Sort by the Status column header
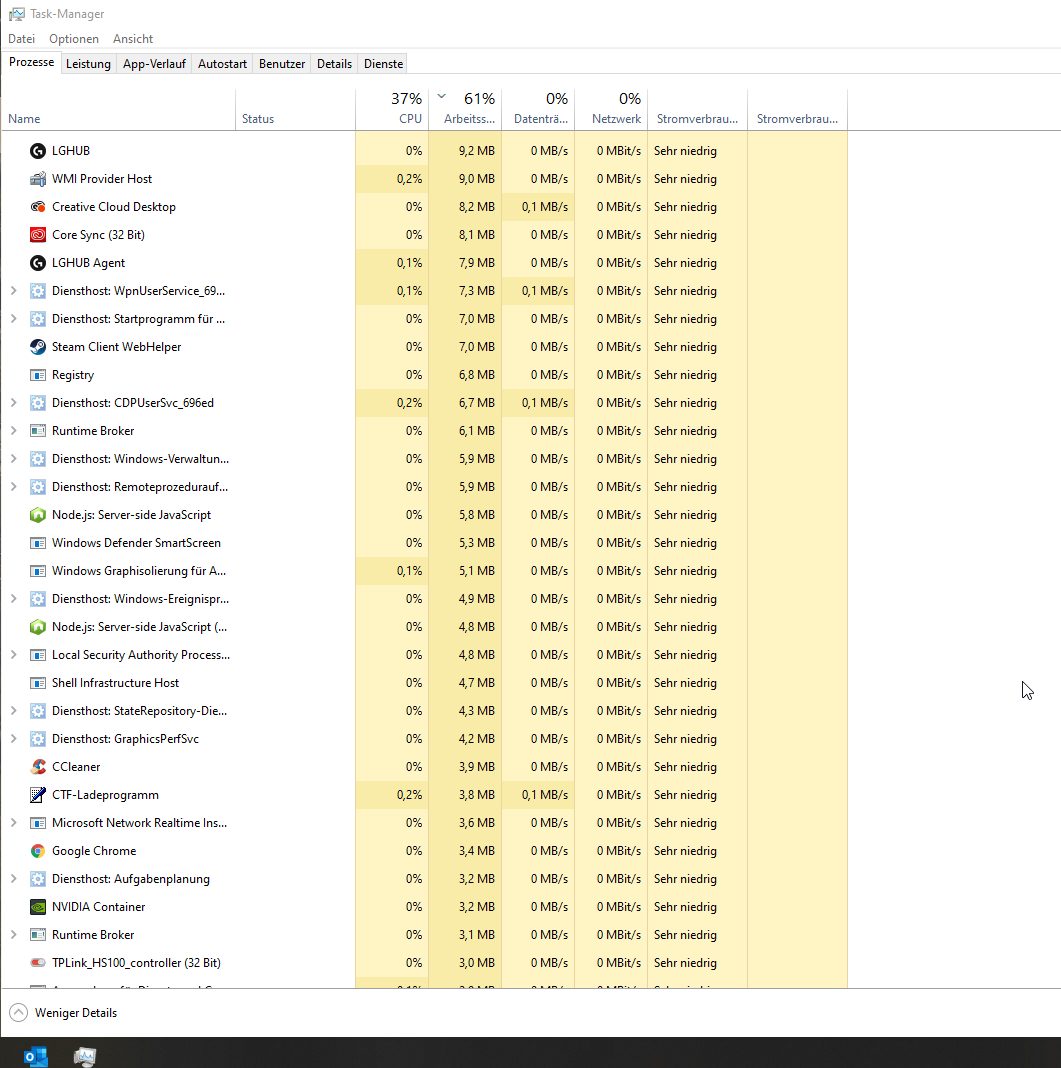Viewport: 1061px width, 1068px height. (x=296, y=110)
